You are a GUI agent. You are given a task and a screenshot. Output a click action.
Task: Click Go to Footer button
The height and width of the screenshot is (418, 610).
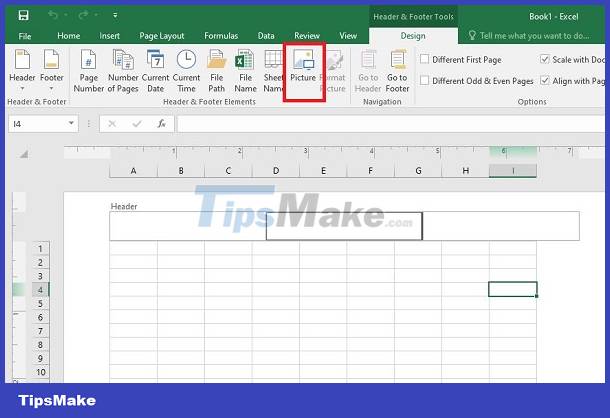[397, 71]
